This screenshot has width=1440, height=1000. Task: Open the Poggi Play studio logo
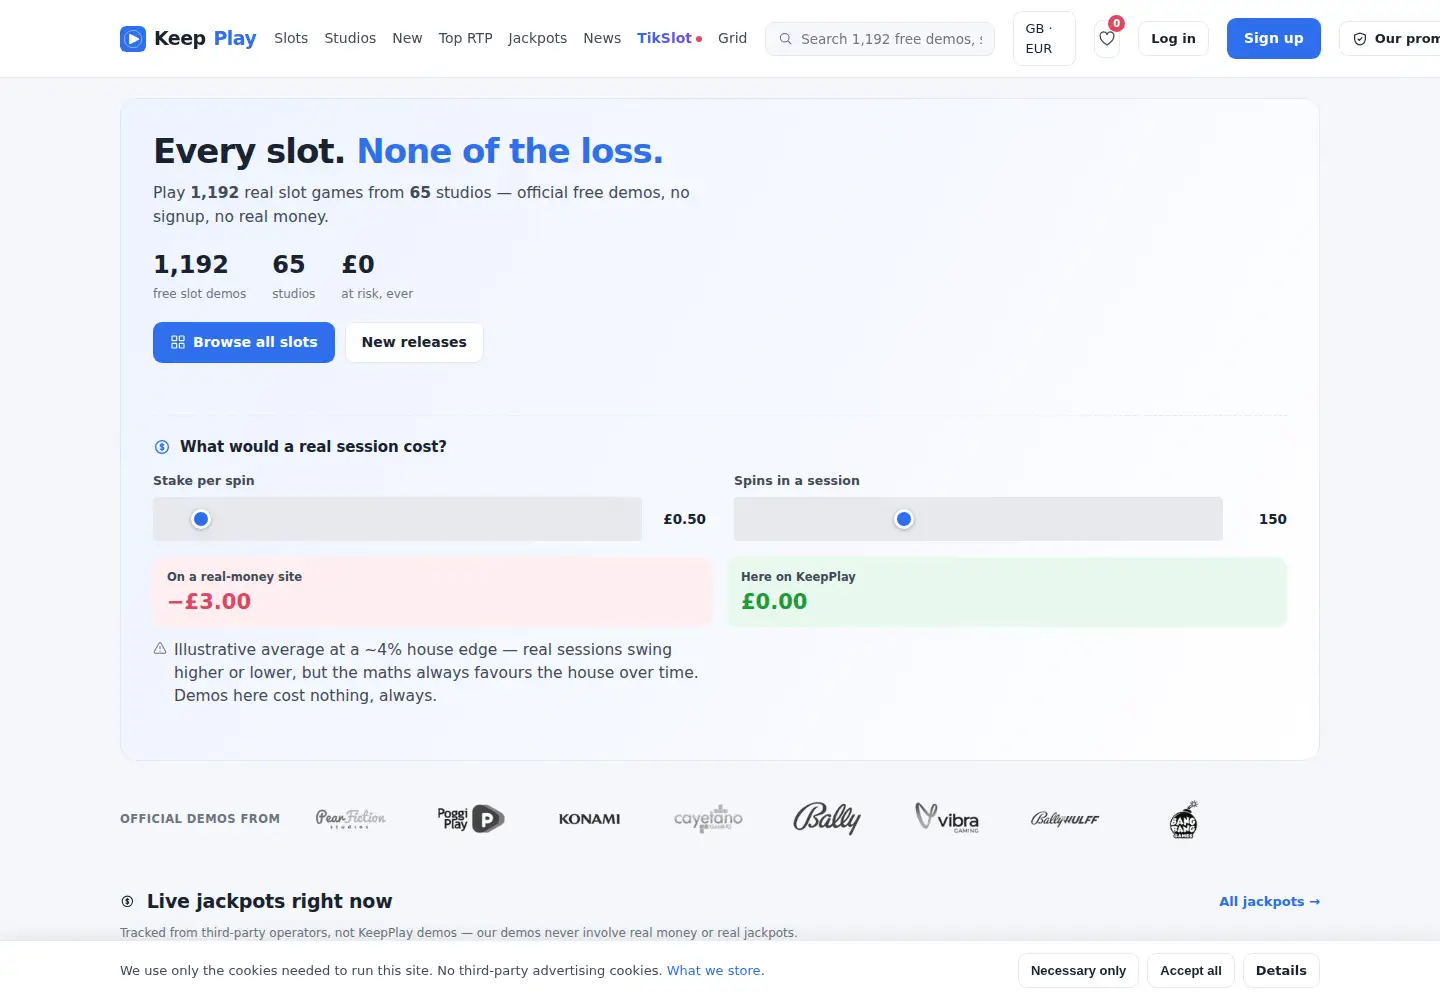pos(470,819)
